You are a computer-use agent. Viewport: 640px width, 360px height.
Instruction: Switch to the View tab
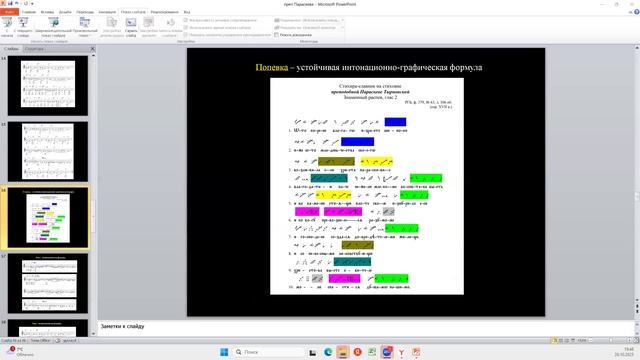pos(187,12)
